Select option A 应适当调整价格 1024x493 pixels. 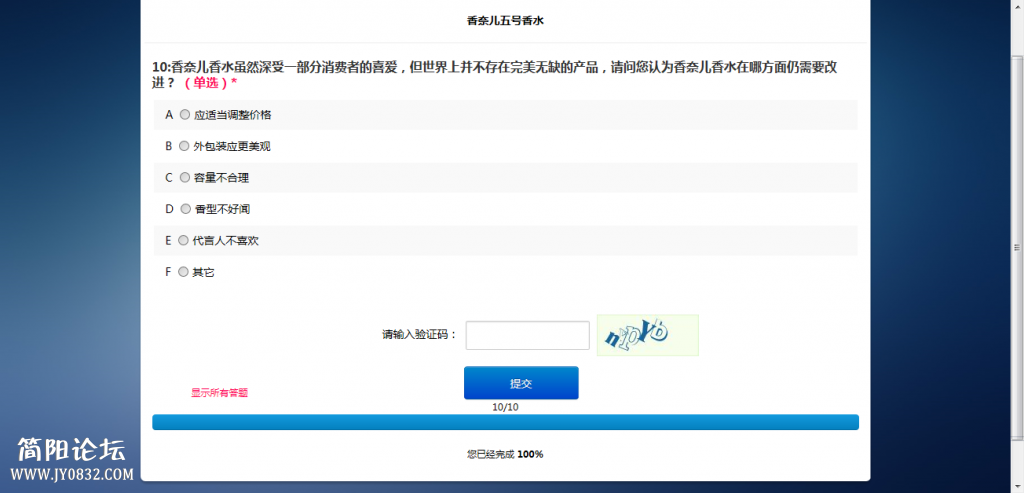tap(185, 114)
